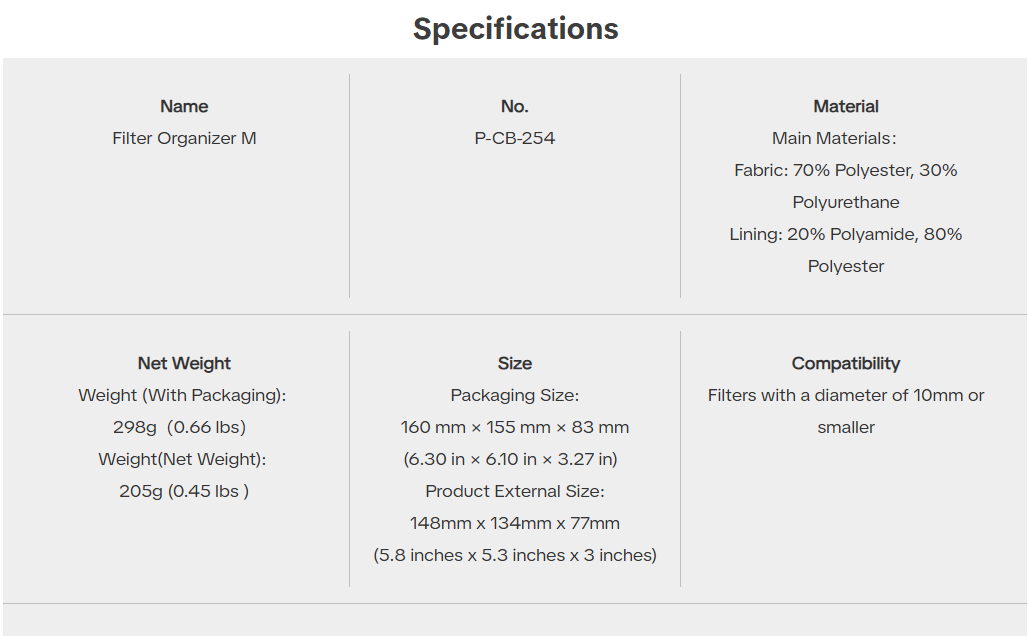Click the Filters with a diameter text

coord(846,395)
